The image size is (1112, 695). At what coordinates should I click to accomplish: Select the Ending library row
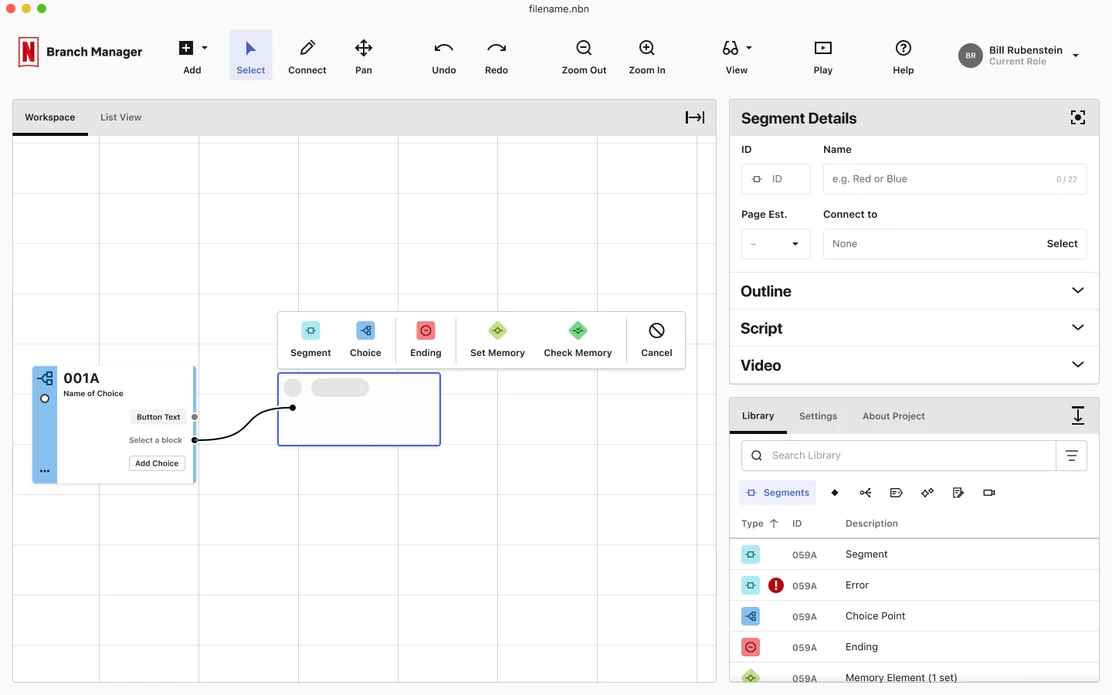click(914, 647)
